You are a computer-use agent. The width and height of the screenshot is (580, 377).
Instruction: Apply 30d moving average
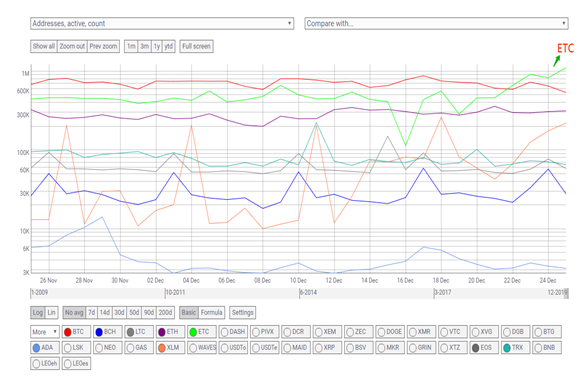click(119, 313)
